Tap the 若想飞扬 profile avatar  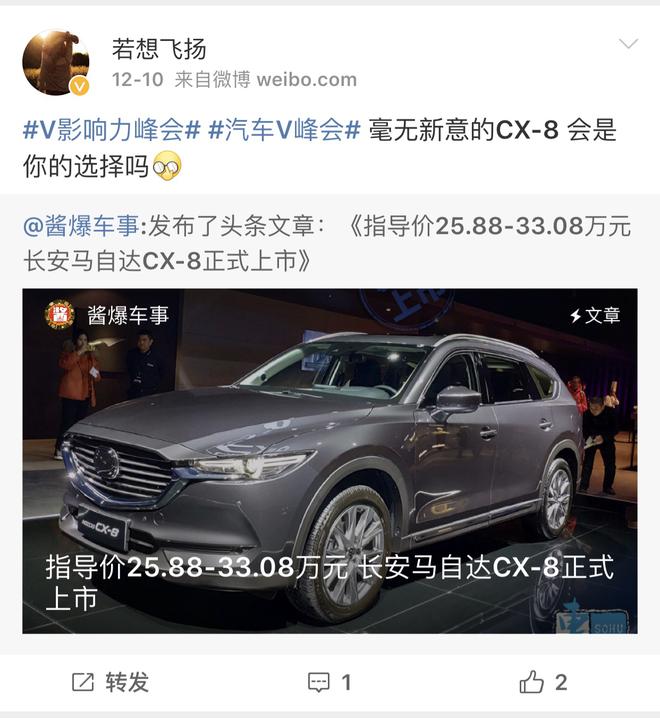click(x=56, y=63)
